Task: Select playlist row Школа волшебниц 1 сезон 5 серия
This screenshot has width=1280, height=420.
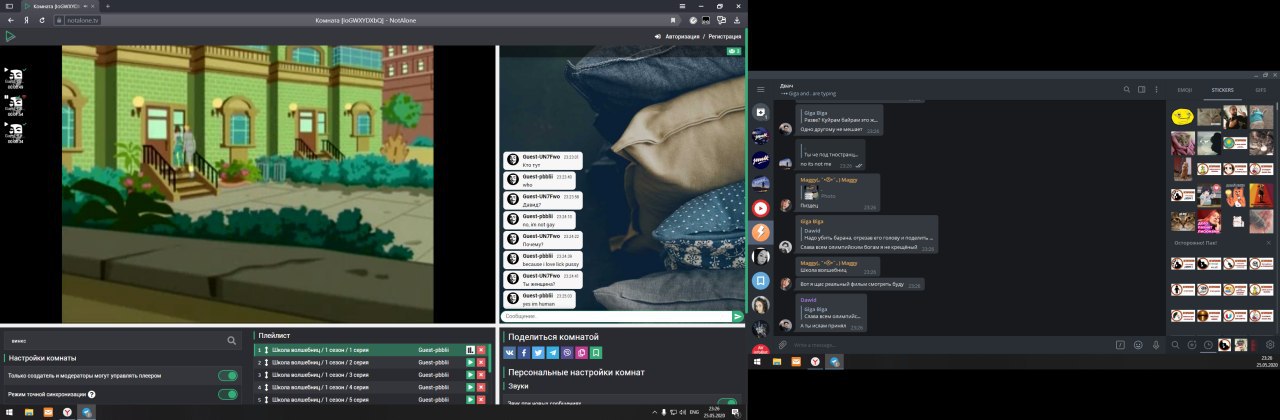Action: point(372,399)
